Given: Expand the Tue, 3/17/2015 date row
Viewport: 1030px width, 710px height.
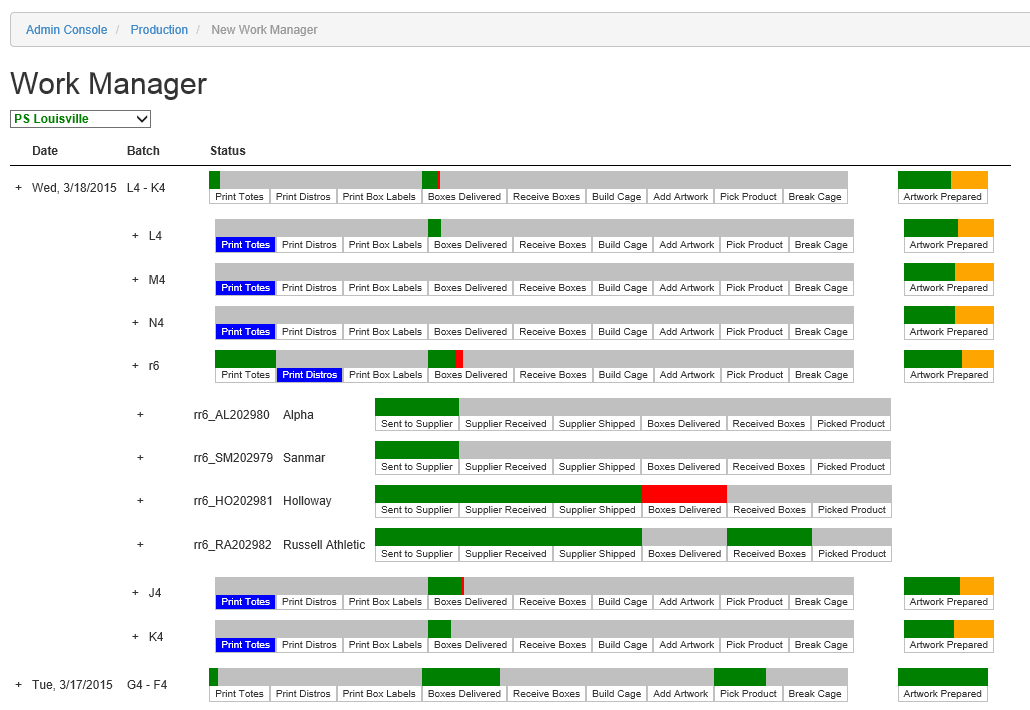Looking at the screenshot, I should click(x=18, y=685).
